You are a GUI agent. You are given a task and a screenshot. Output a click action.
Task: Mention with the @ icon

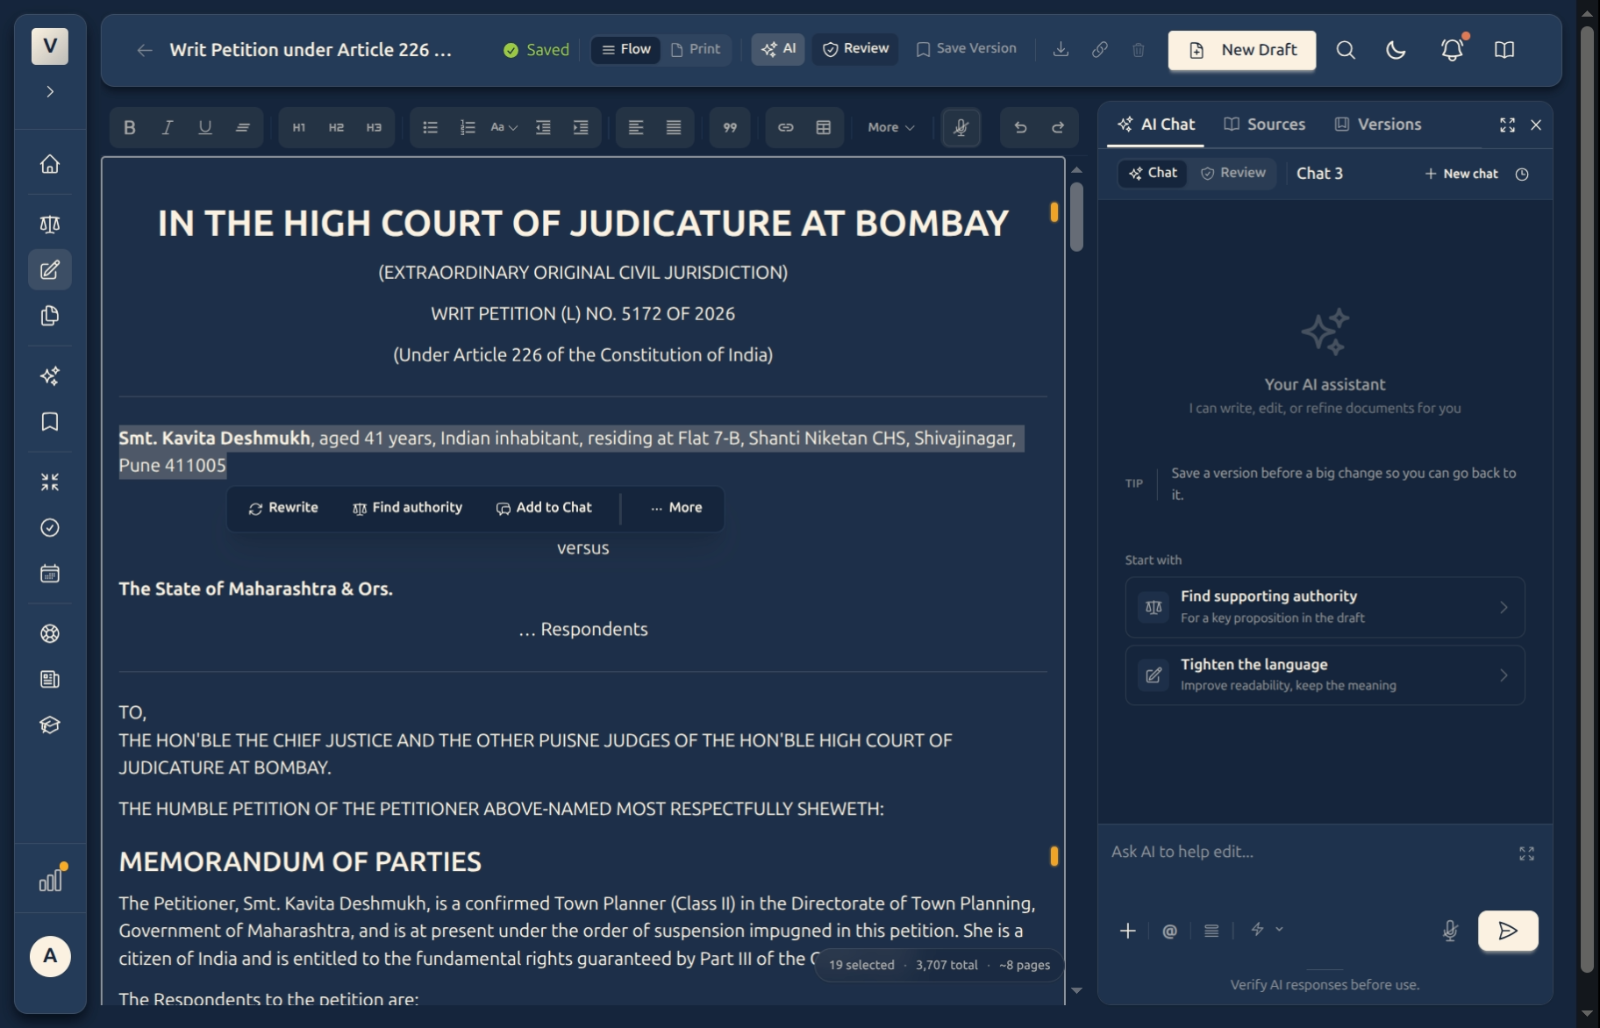pyautogui.click(x=1170, y=931)
